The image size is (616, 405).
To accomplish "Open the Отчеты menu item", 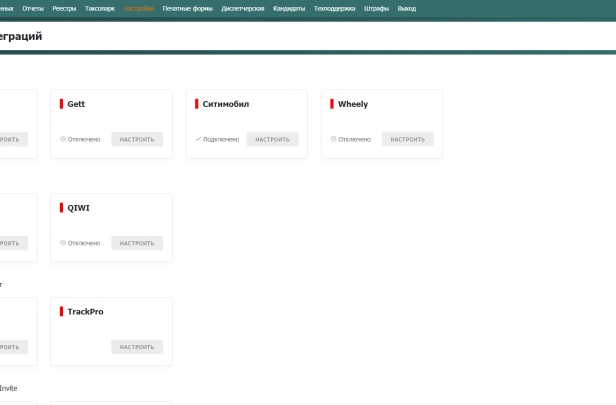I will point(33,8).
